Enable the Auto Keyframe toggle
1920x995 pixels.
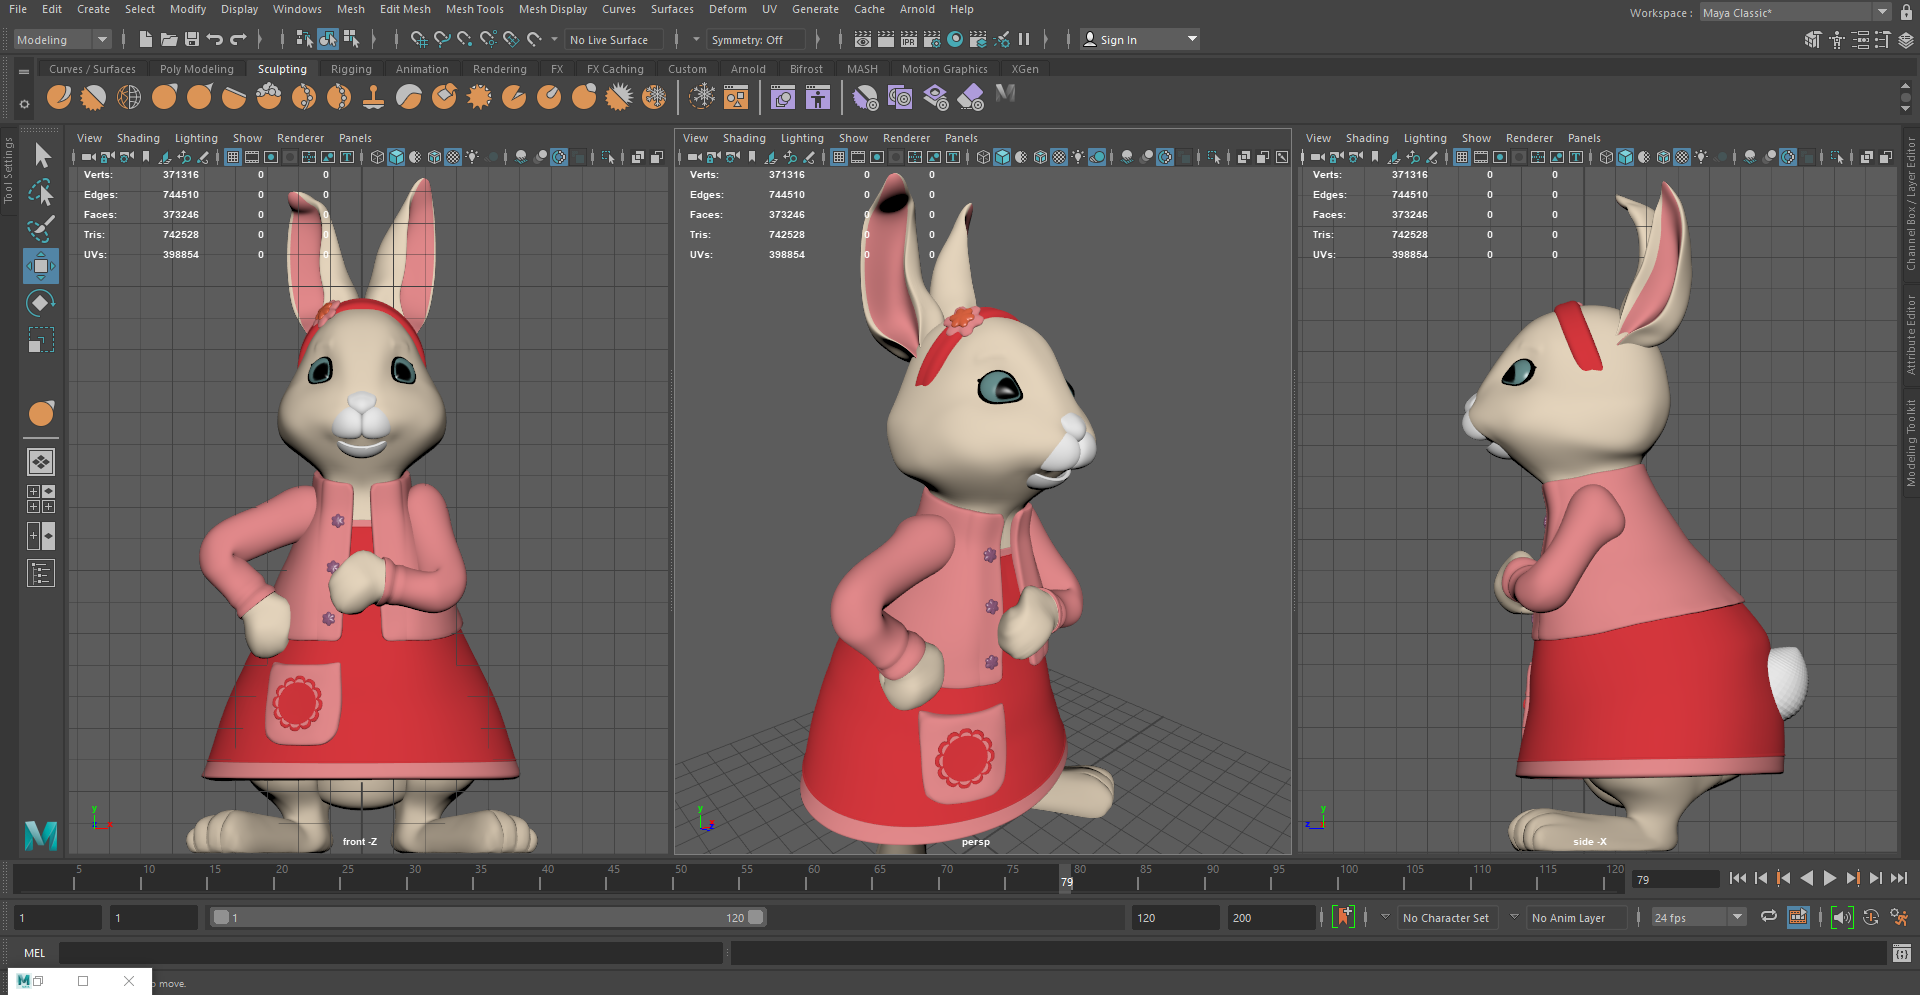tap(1871, 917)
